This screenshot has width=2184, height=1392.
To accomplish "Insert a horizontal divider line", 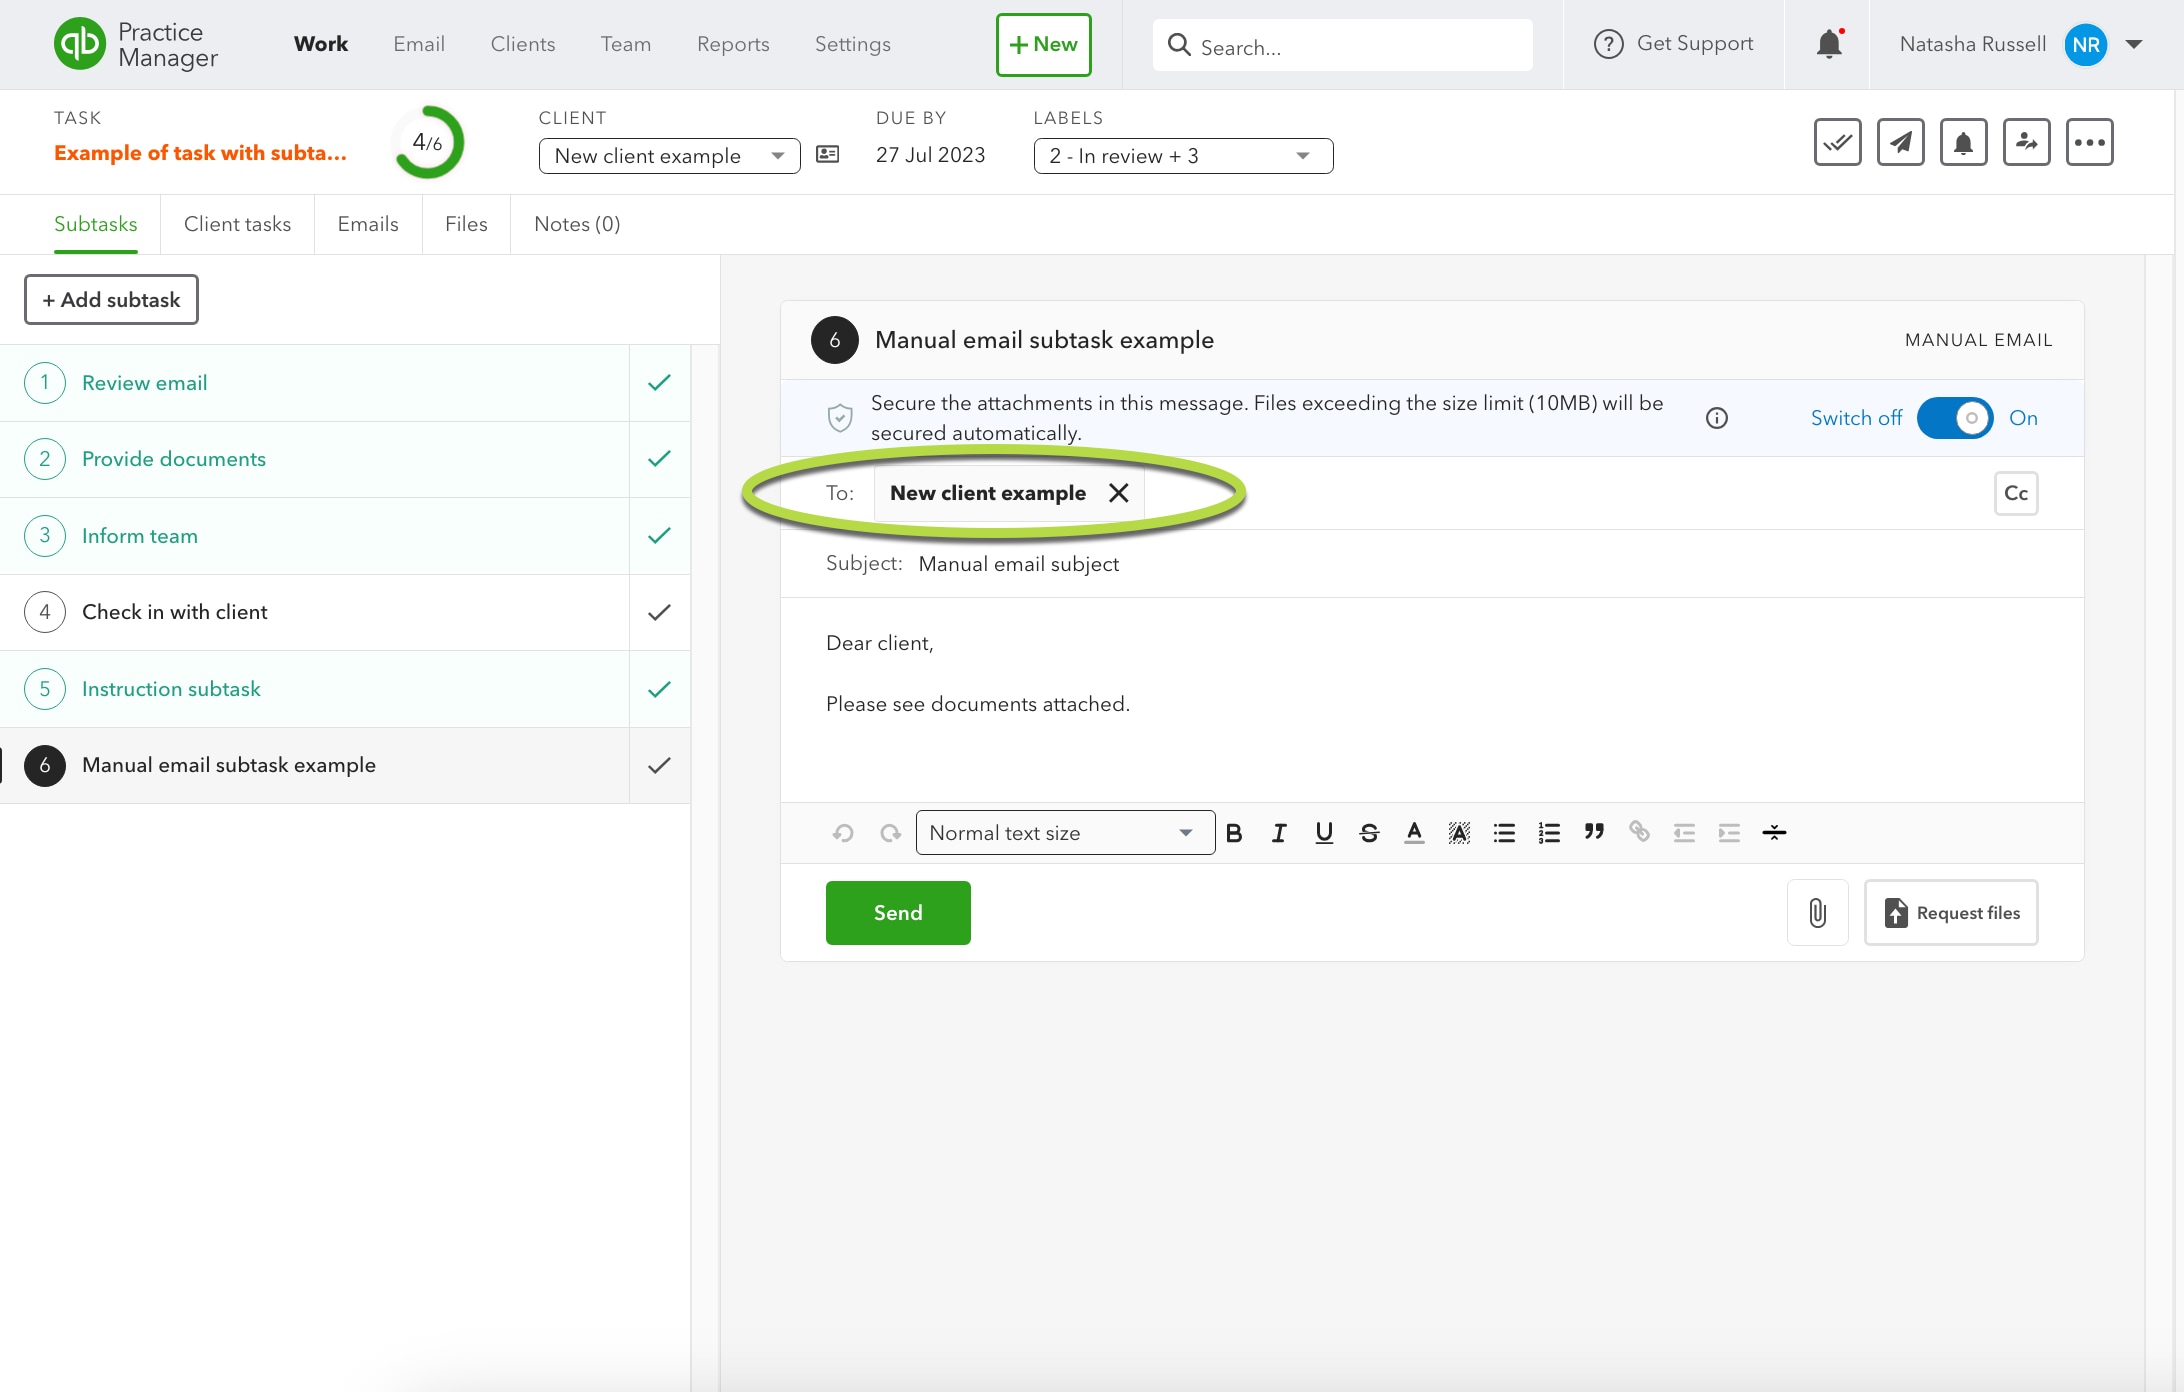I will click(1774, 833).
